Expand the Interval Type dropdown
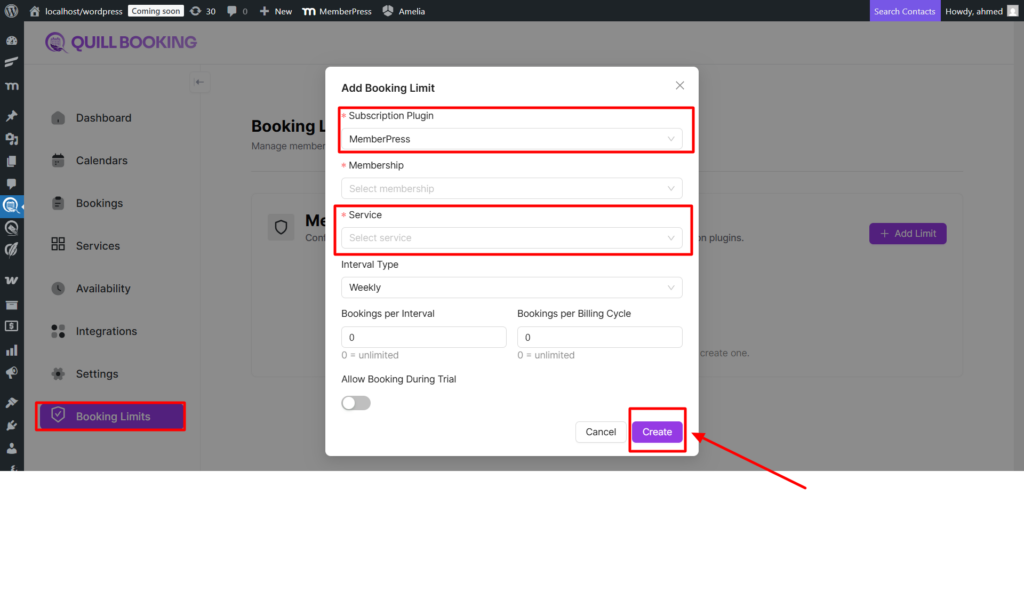The height and width of the screenshot is (591, 1024). (x=511, y=287)
